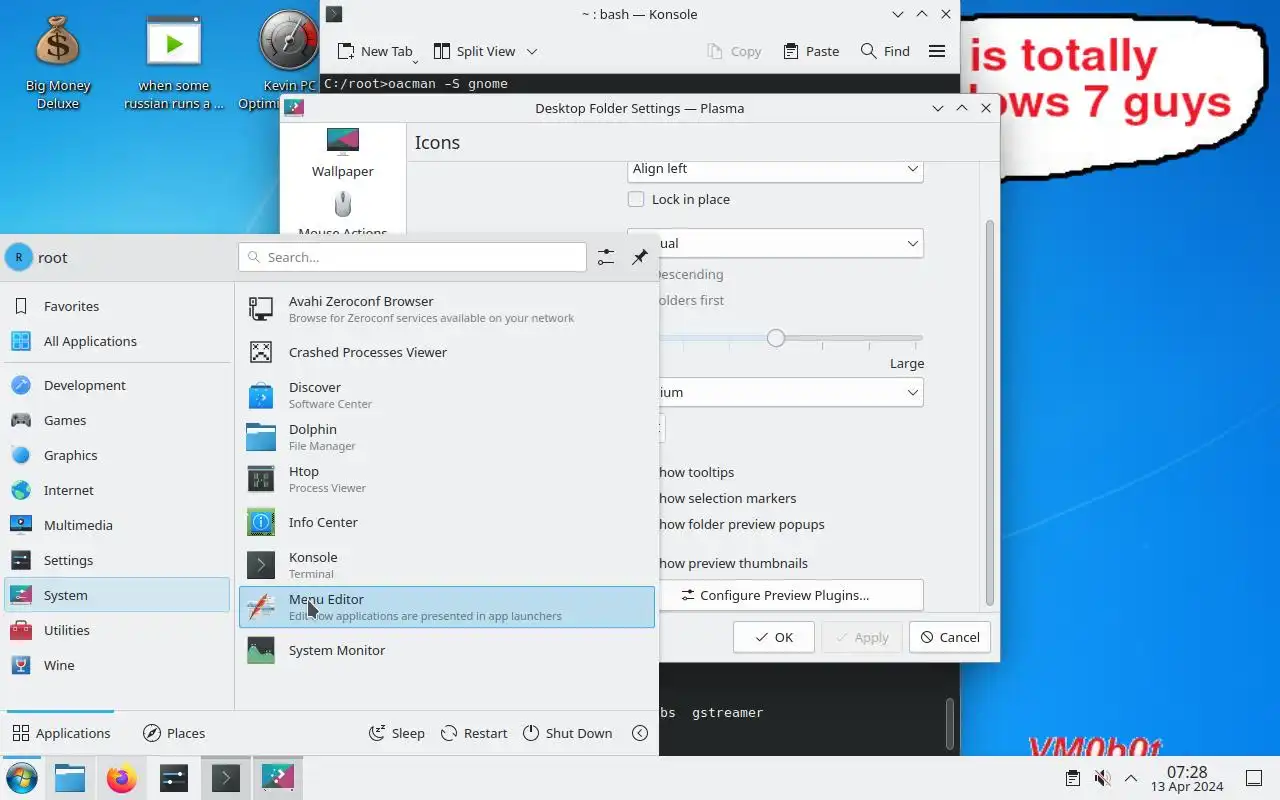Viewport: 1280px width, 800px height.
Task: Click Desktop Folder Settings vertical scrollbar
Action: coord(990,413)
